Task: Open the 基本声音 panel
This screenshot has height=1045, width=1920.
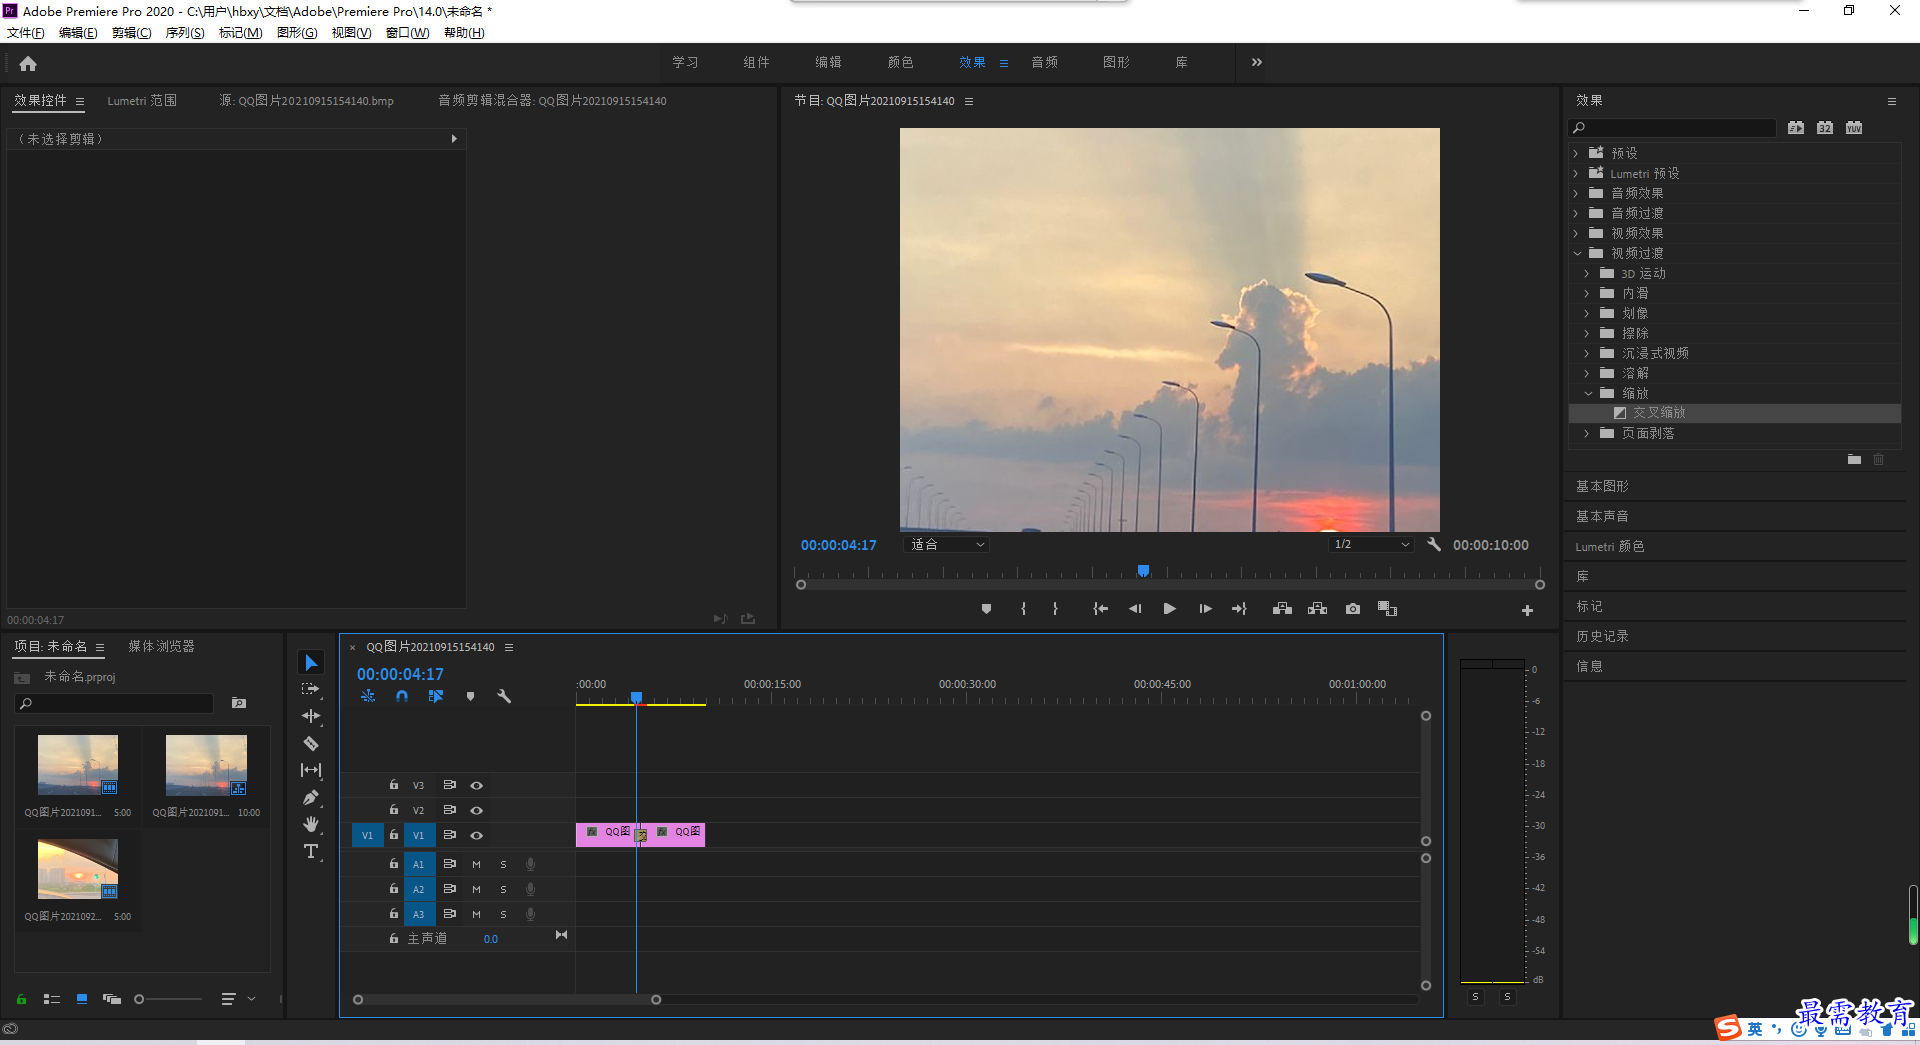Action: (x=1602, y=516)
